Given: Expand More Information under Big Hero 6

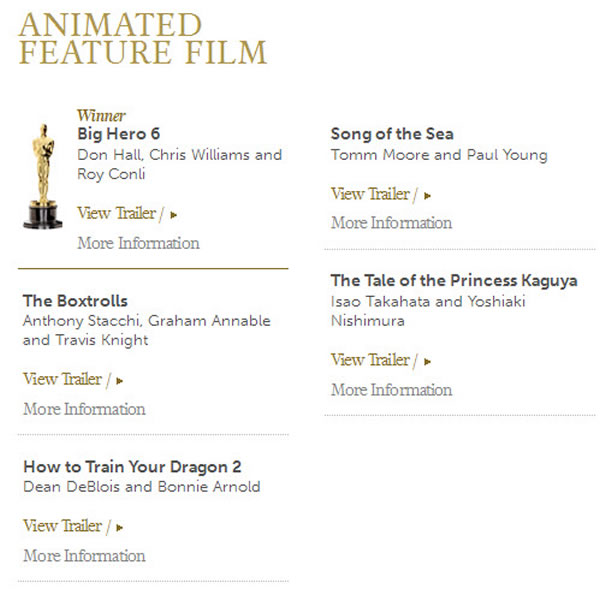Looking at the screenshot, I should click(x=138, y=243).
